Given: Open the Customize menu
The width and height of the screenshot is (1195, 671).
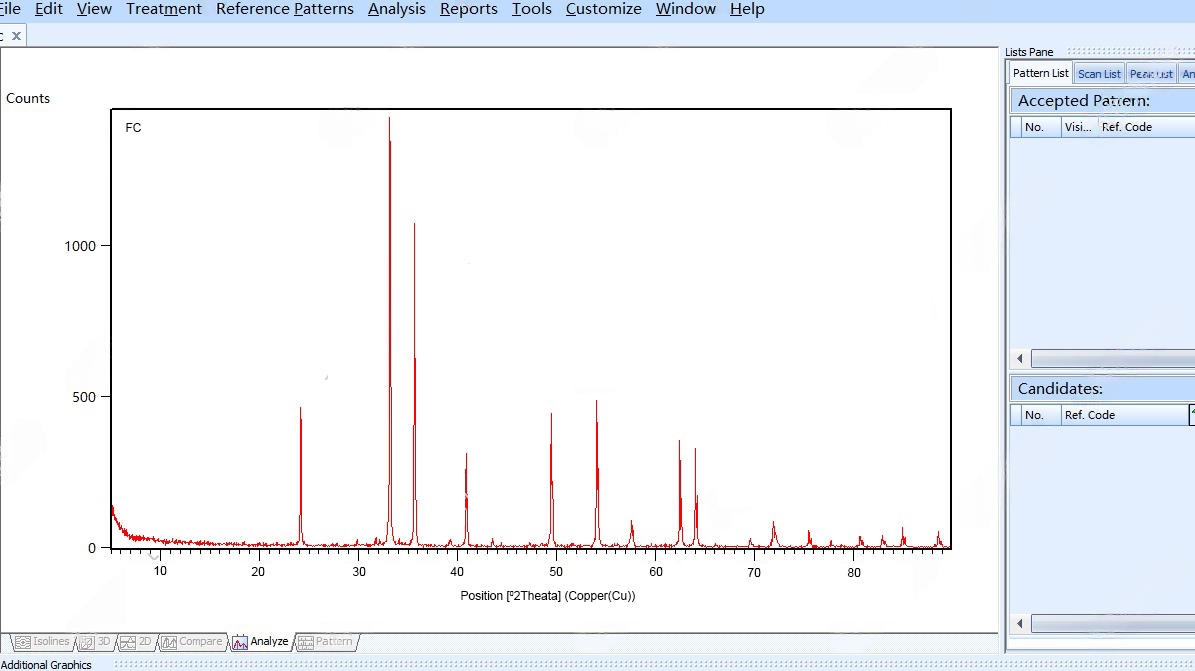Looking at the screenshot, I should click(x=603, y=9).
